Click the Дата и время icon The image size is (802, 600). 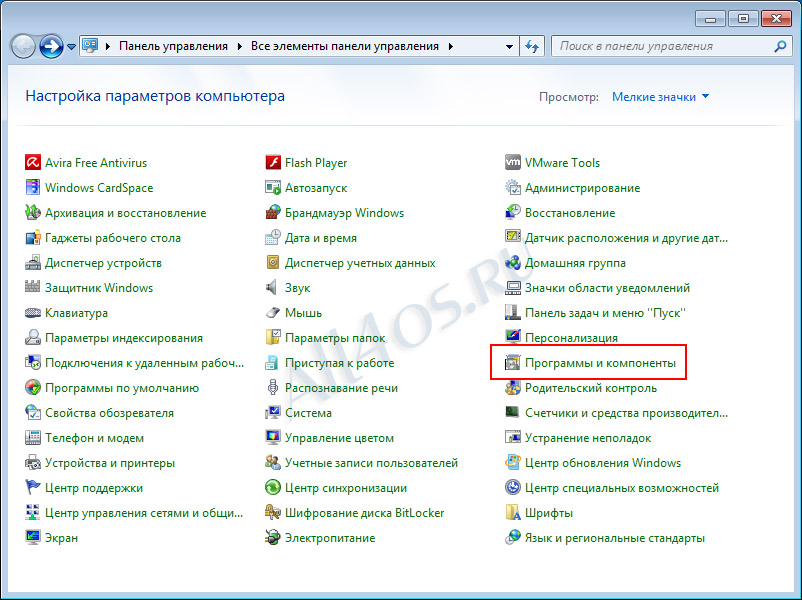[273, 238]
